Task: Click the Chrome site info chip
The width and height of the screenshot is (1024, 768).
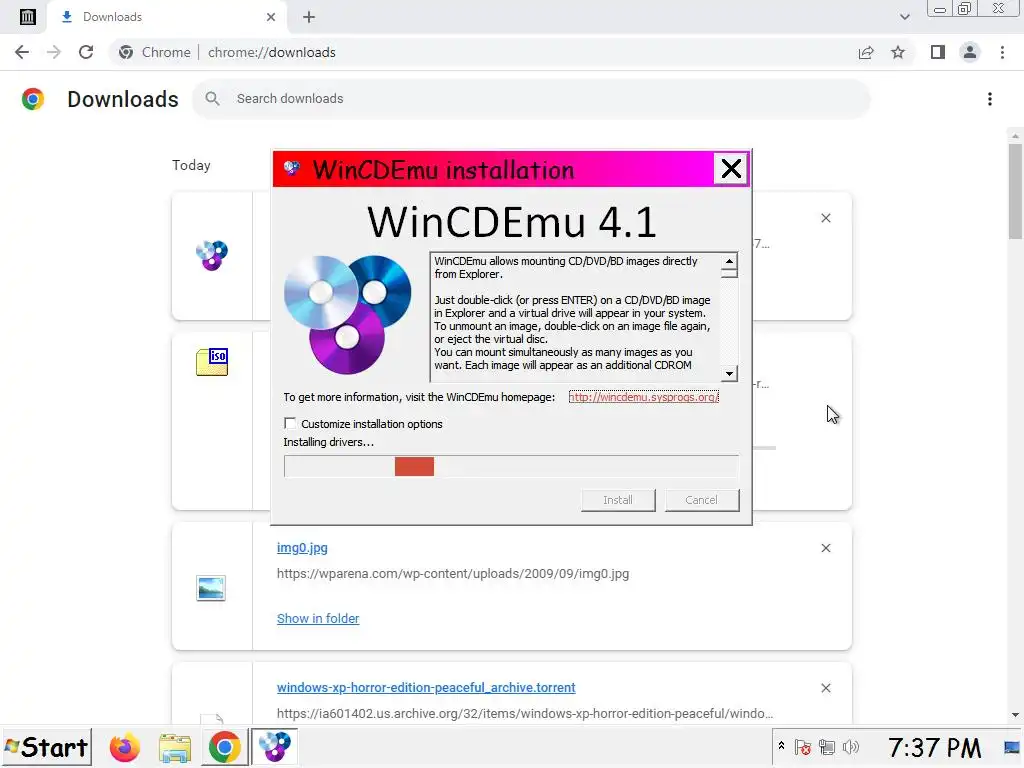Action: tap(155, 52)
